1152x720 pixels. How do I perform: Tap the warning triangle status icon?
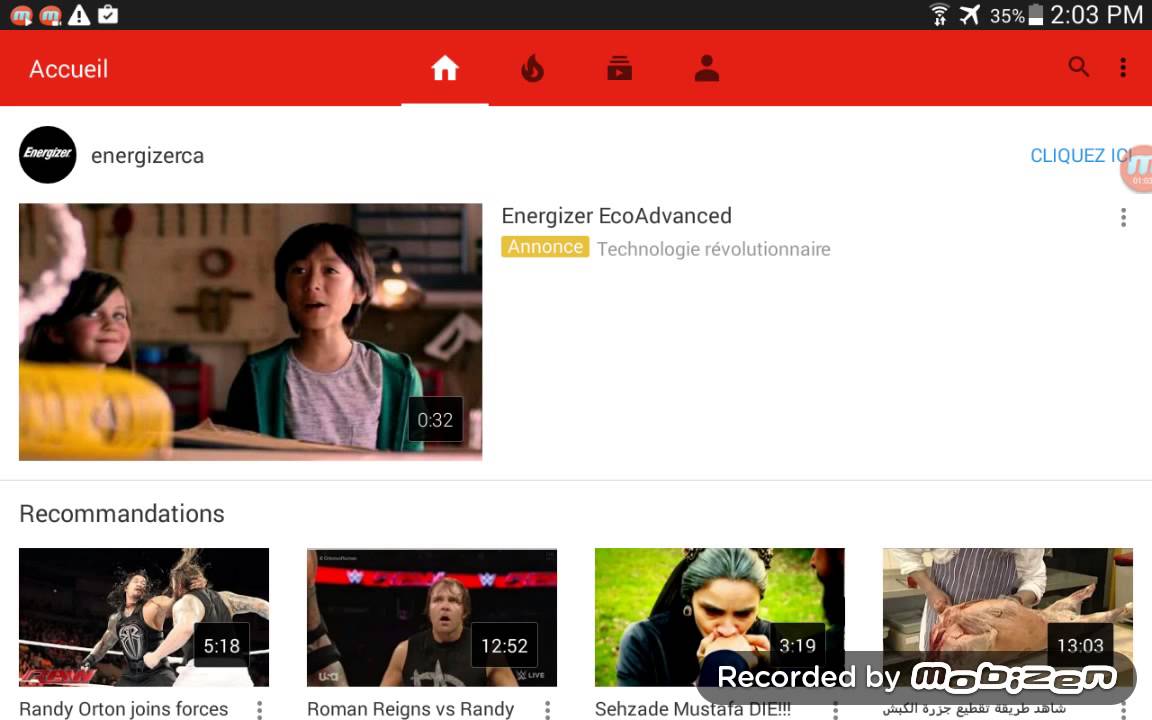tap(79, 15)
